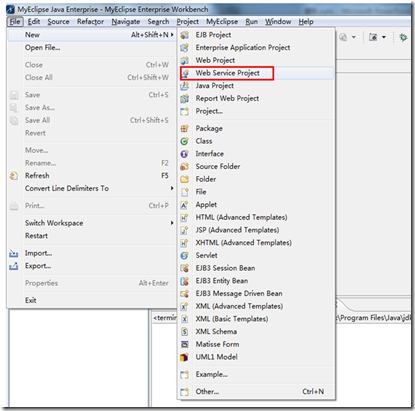Click the Java Project icon
415x411 pixels.
pos(184,86)
